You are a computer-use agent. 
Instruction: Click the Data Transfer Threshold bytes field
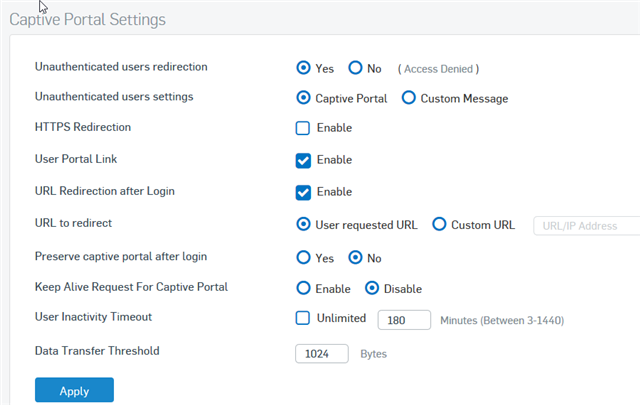click(322, 353)
